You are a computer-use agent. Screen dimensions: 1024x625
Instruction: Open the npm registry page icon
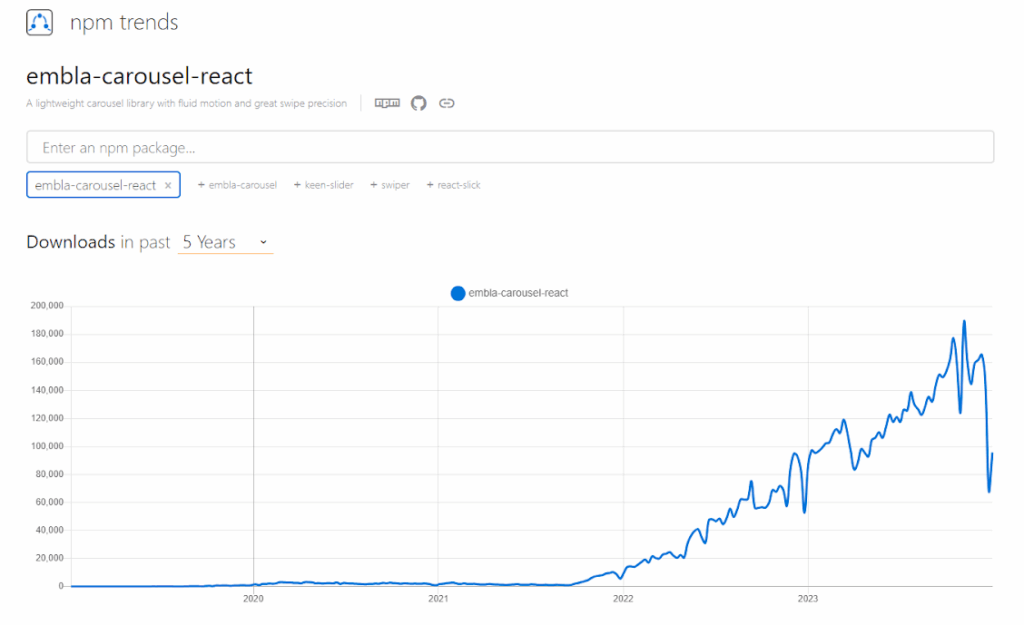point(387,103)
